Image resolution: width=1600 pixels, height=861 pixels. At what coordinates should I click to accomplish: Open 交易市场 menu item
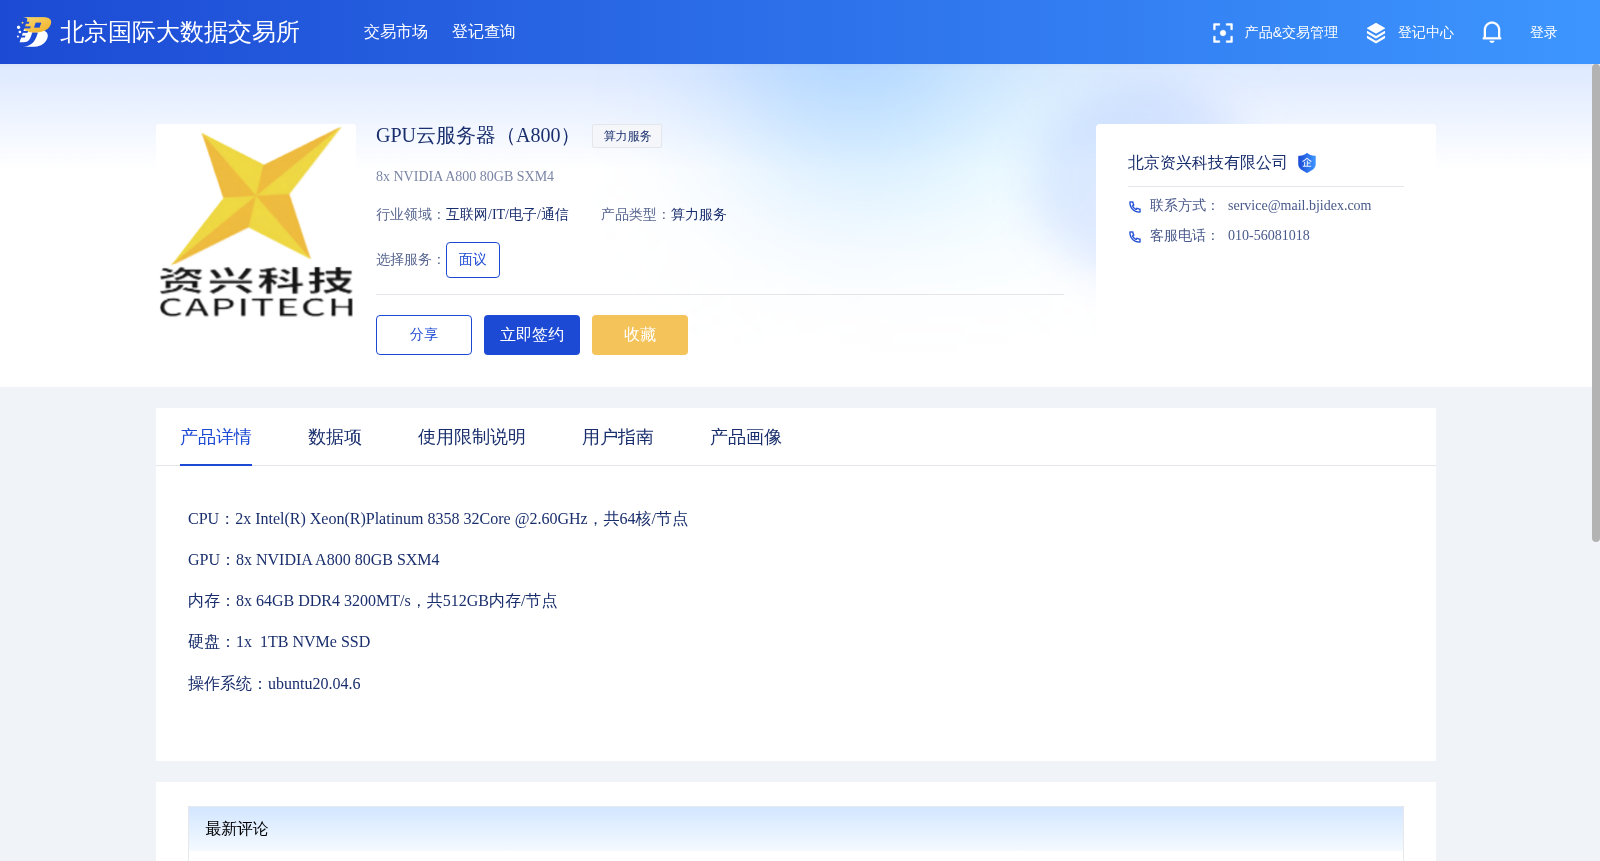(x=396, y=32)
